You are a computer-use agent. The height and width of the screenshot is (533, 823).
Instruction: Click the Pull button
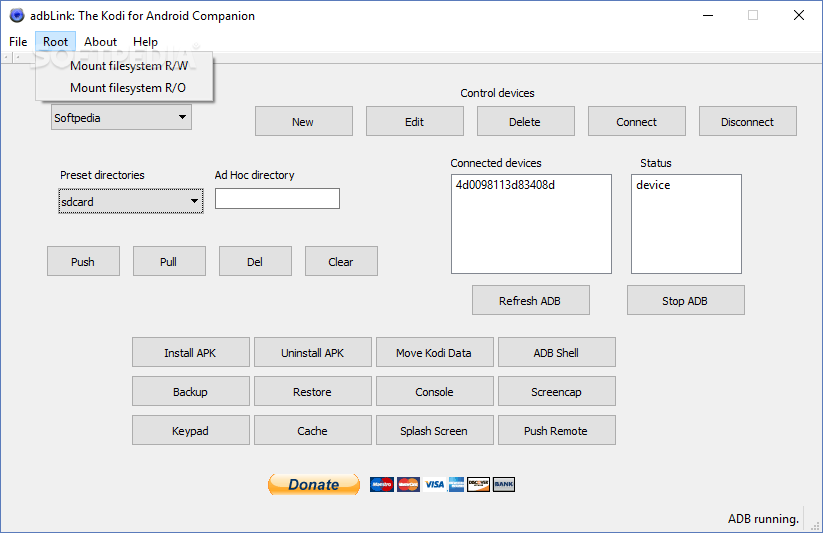(169, 261)
